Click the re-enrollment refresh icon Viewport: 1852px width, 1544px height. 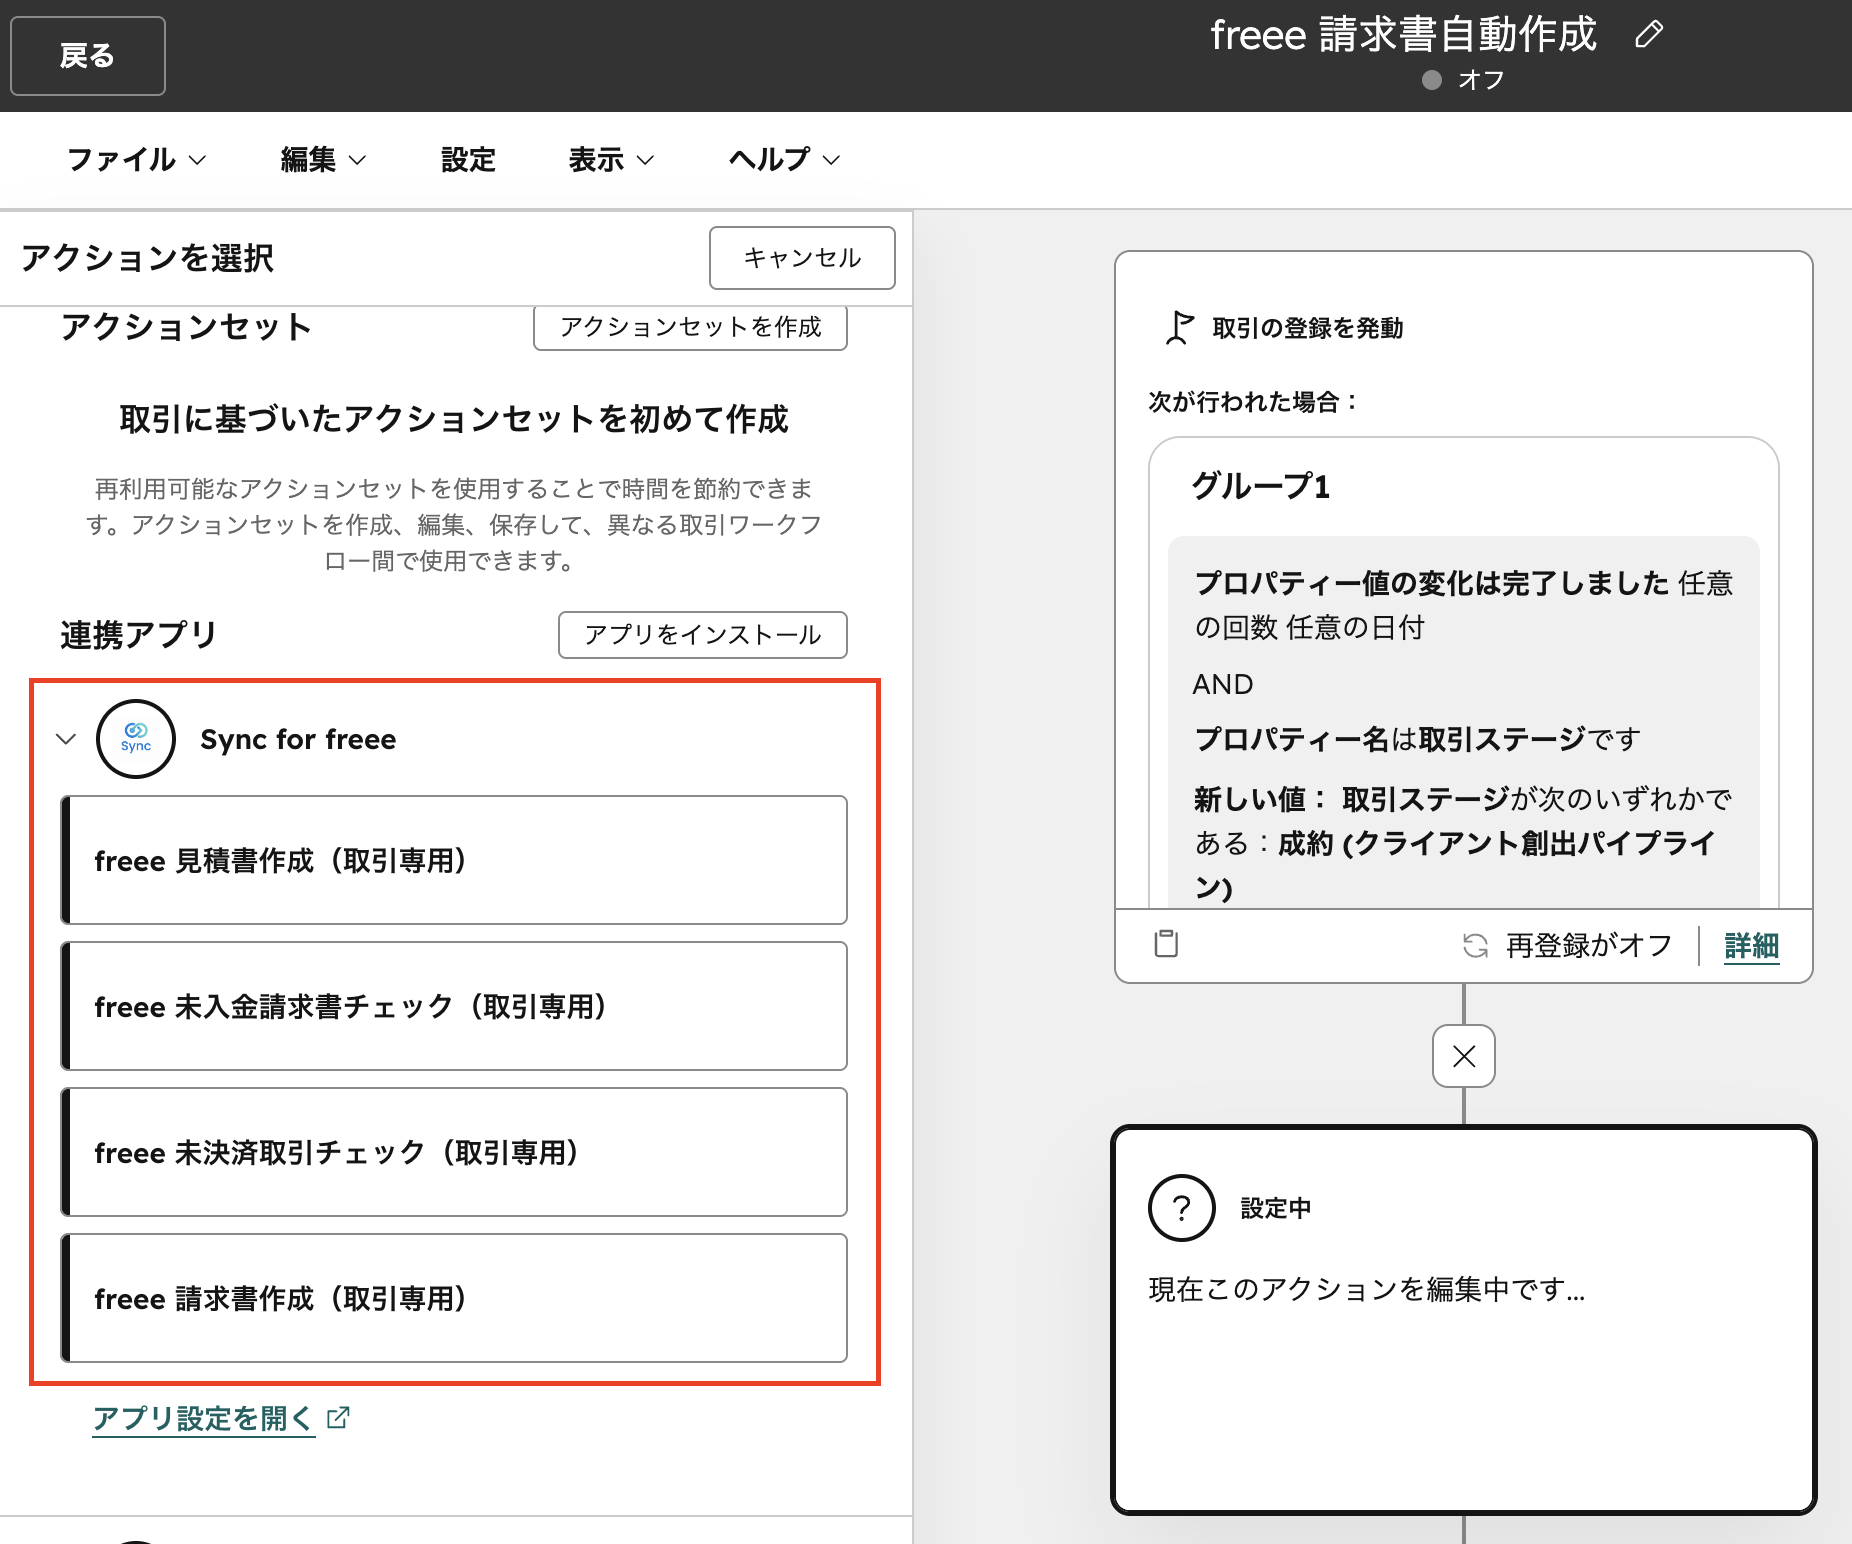point(1475,945)
